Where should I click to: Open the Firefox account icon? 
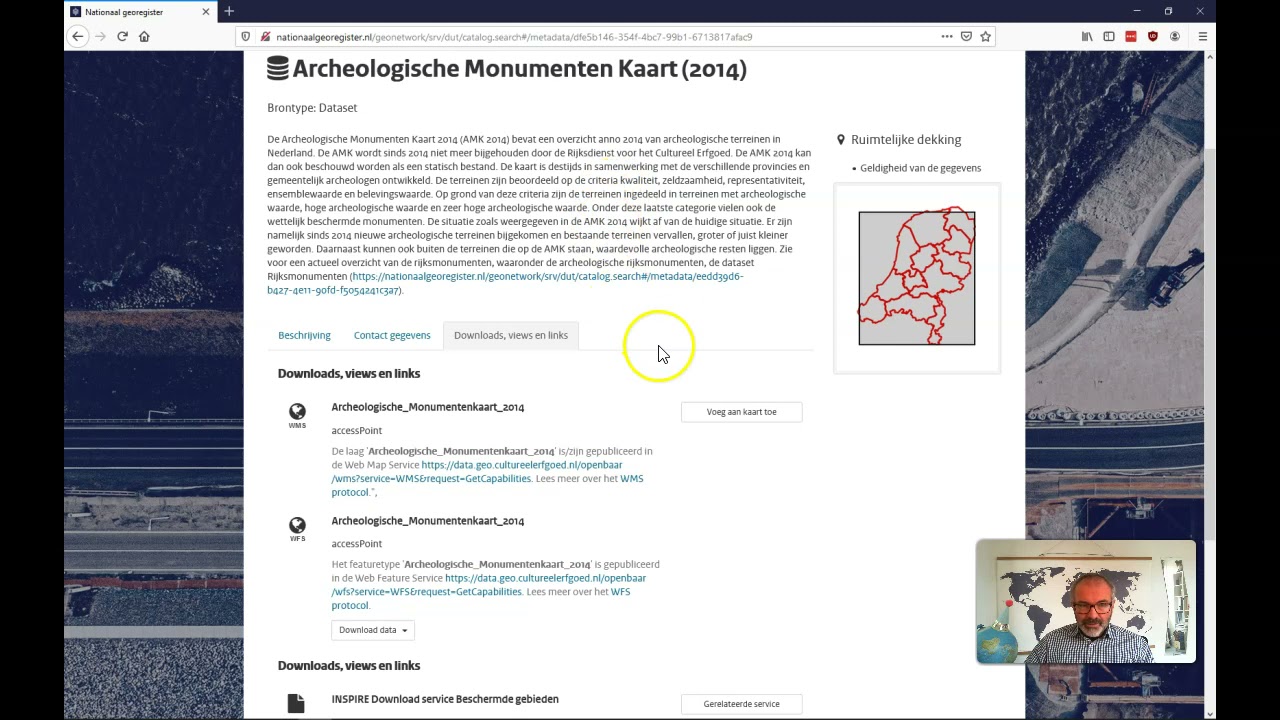1175,36
